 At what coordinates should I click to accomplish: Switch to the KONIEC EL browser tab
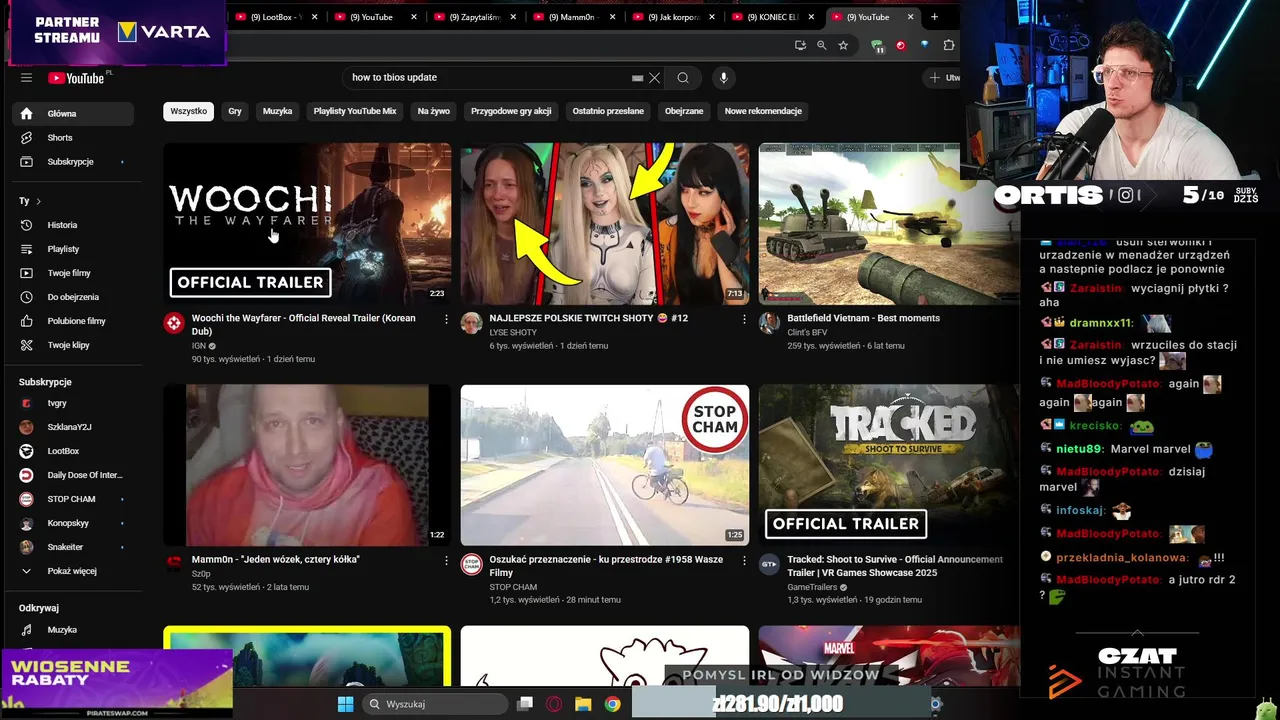tap(772, 17)
